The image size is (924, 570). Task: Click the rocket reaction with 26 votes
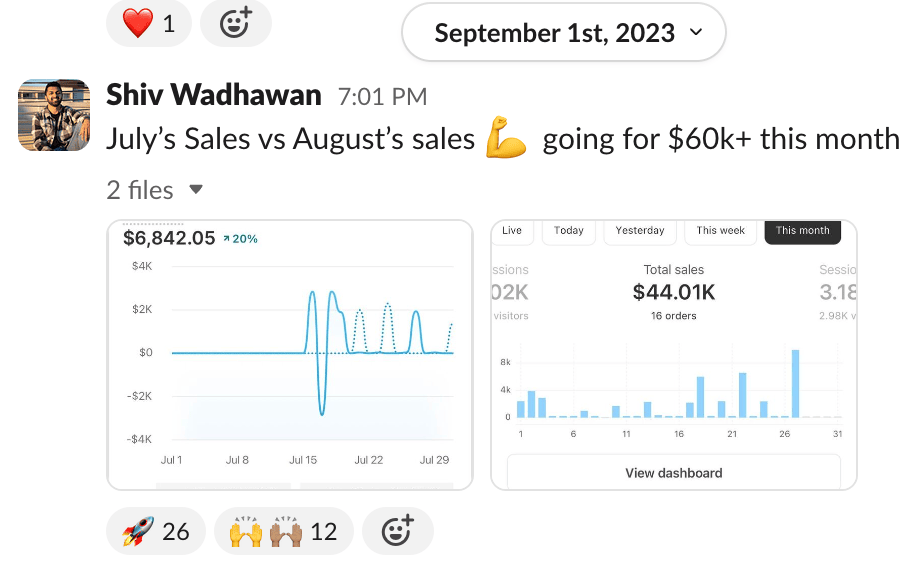(156, 531)
